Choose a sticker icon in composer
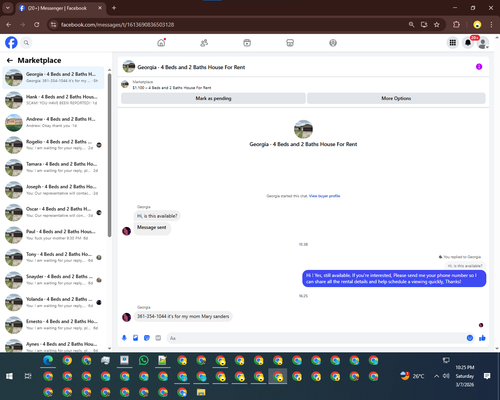The height and width of the screenshot is (400, 500). [147, 338]
